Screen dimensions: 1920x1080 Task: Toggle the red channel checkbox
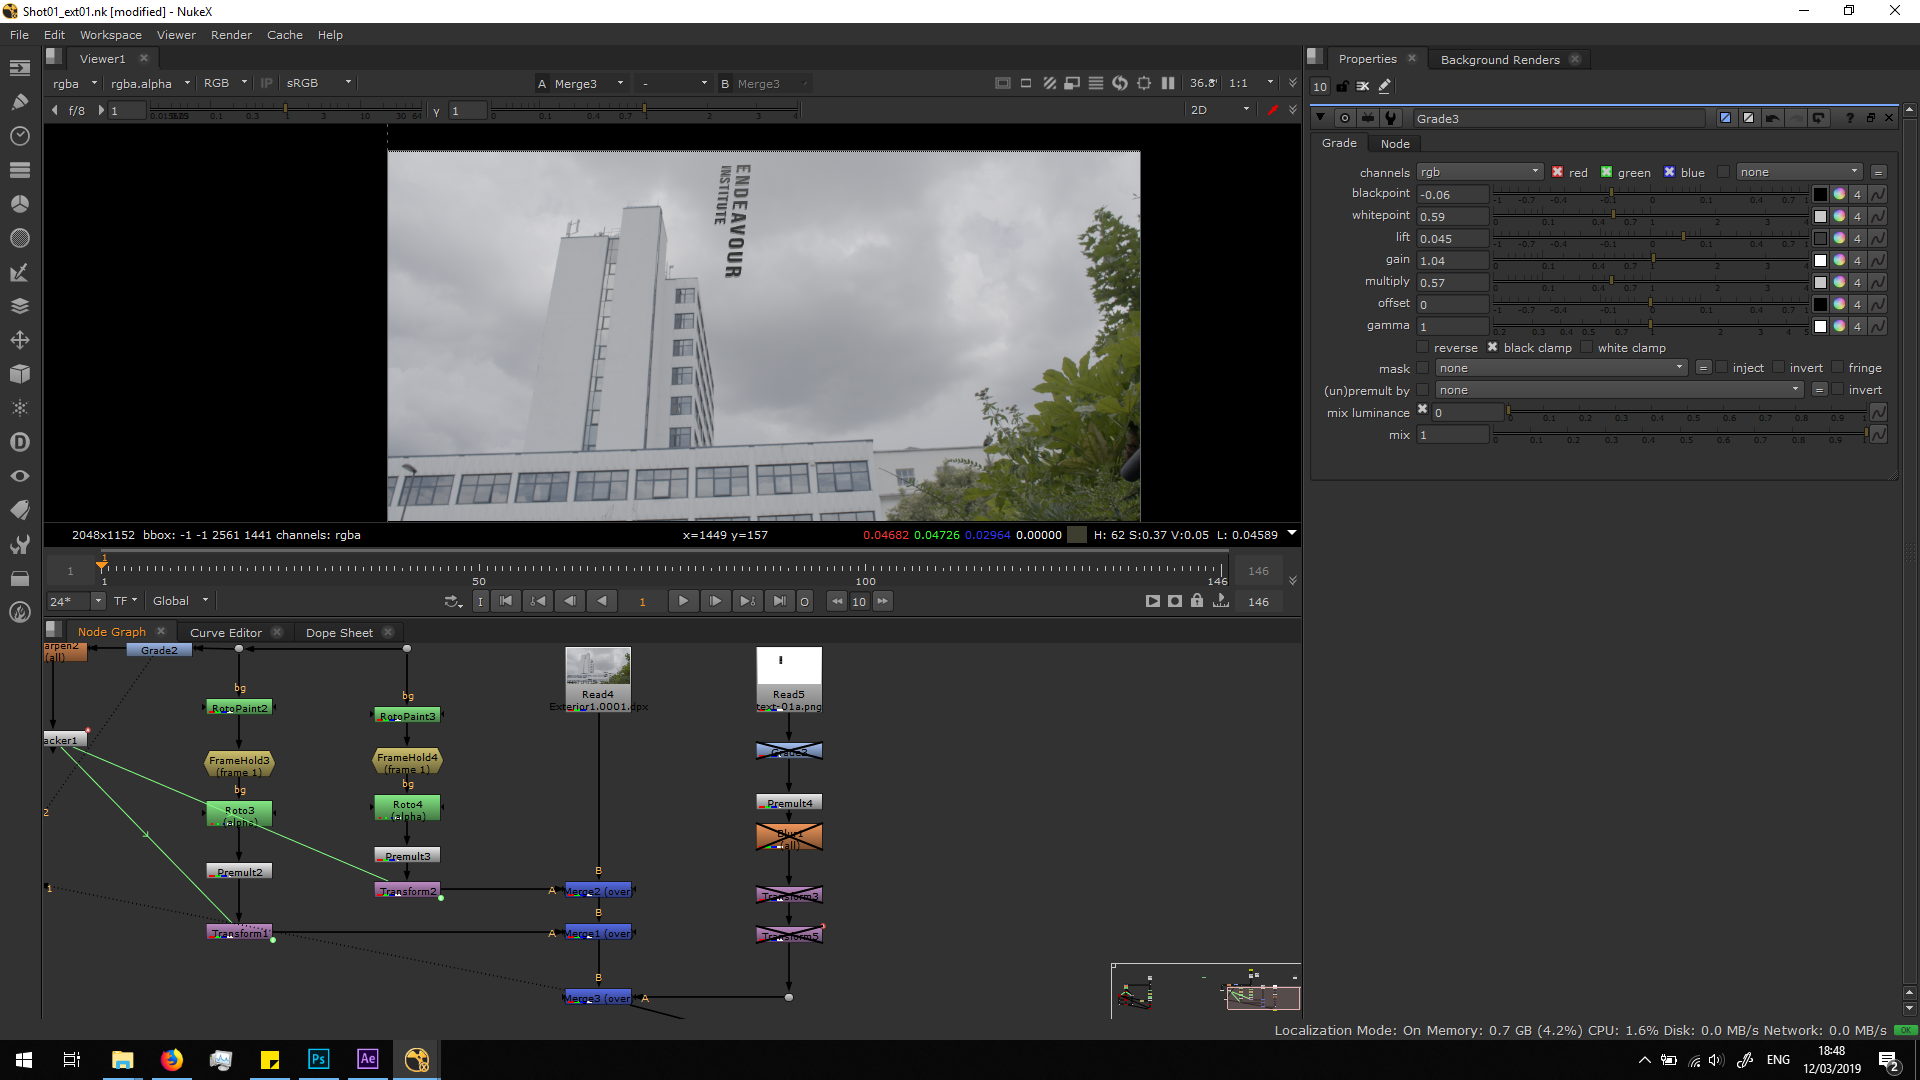pyautogui.click(x=1557, y=172)
